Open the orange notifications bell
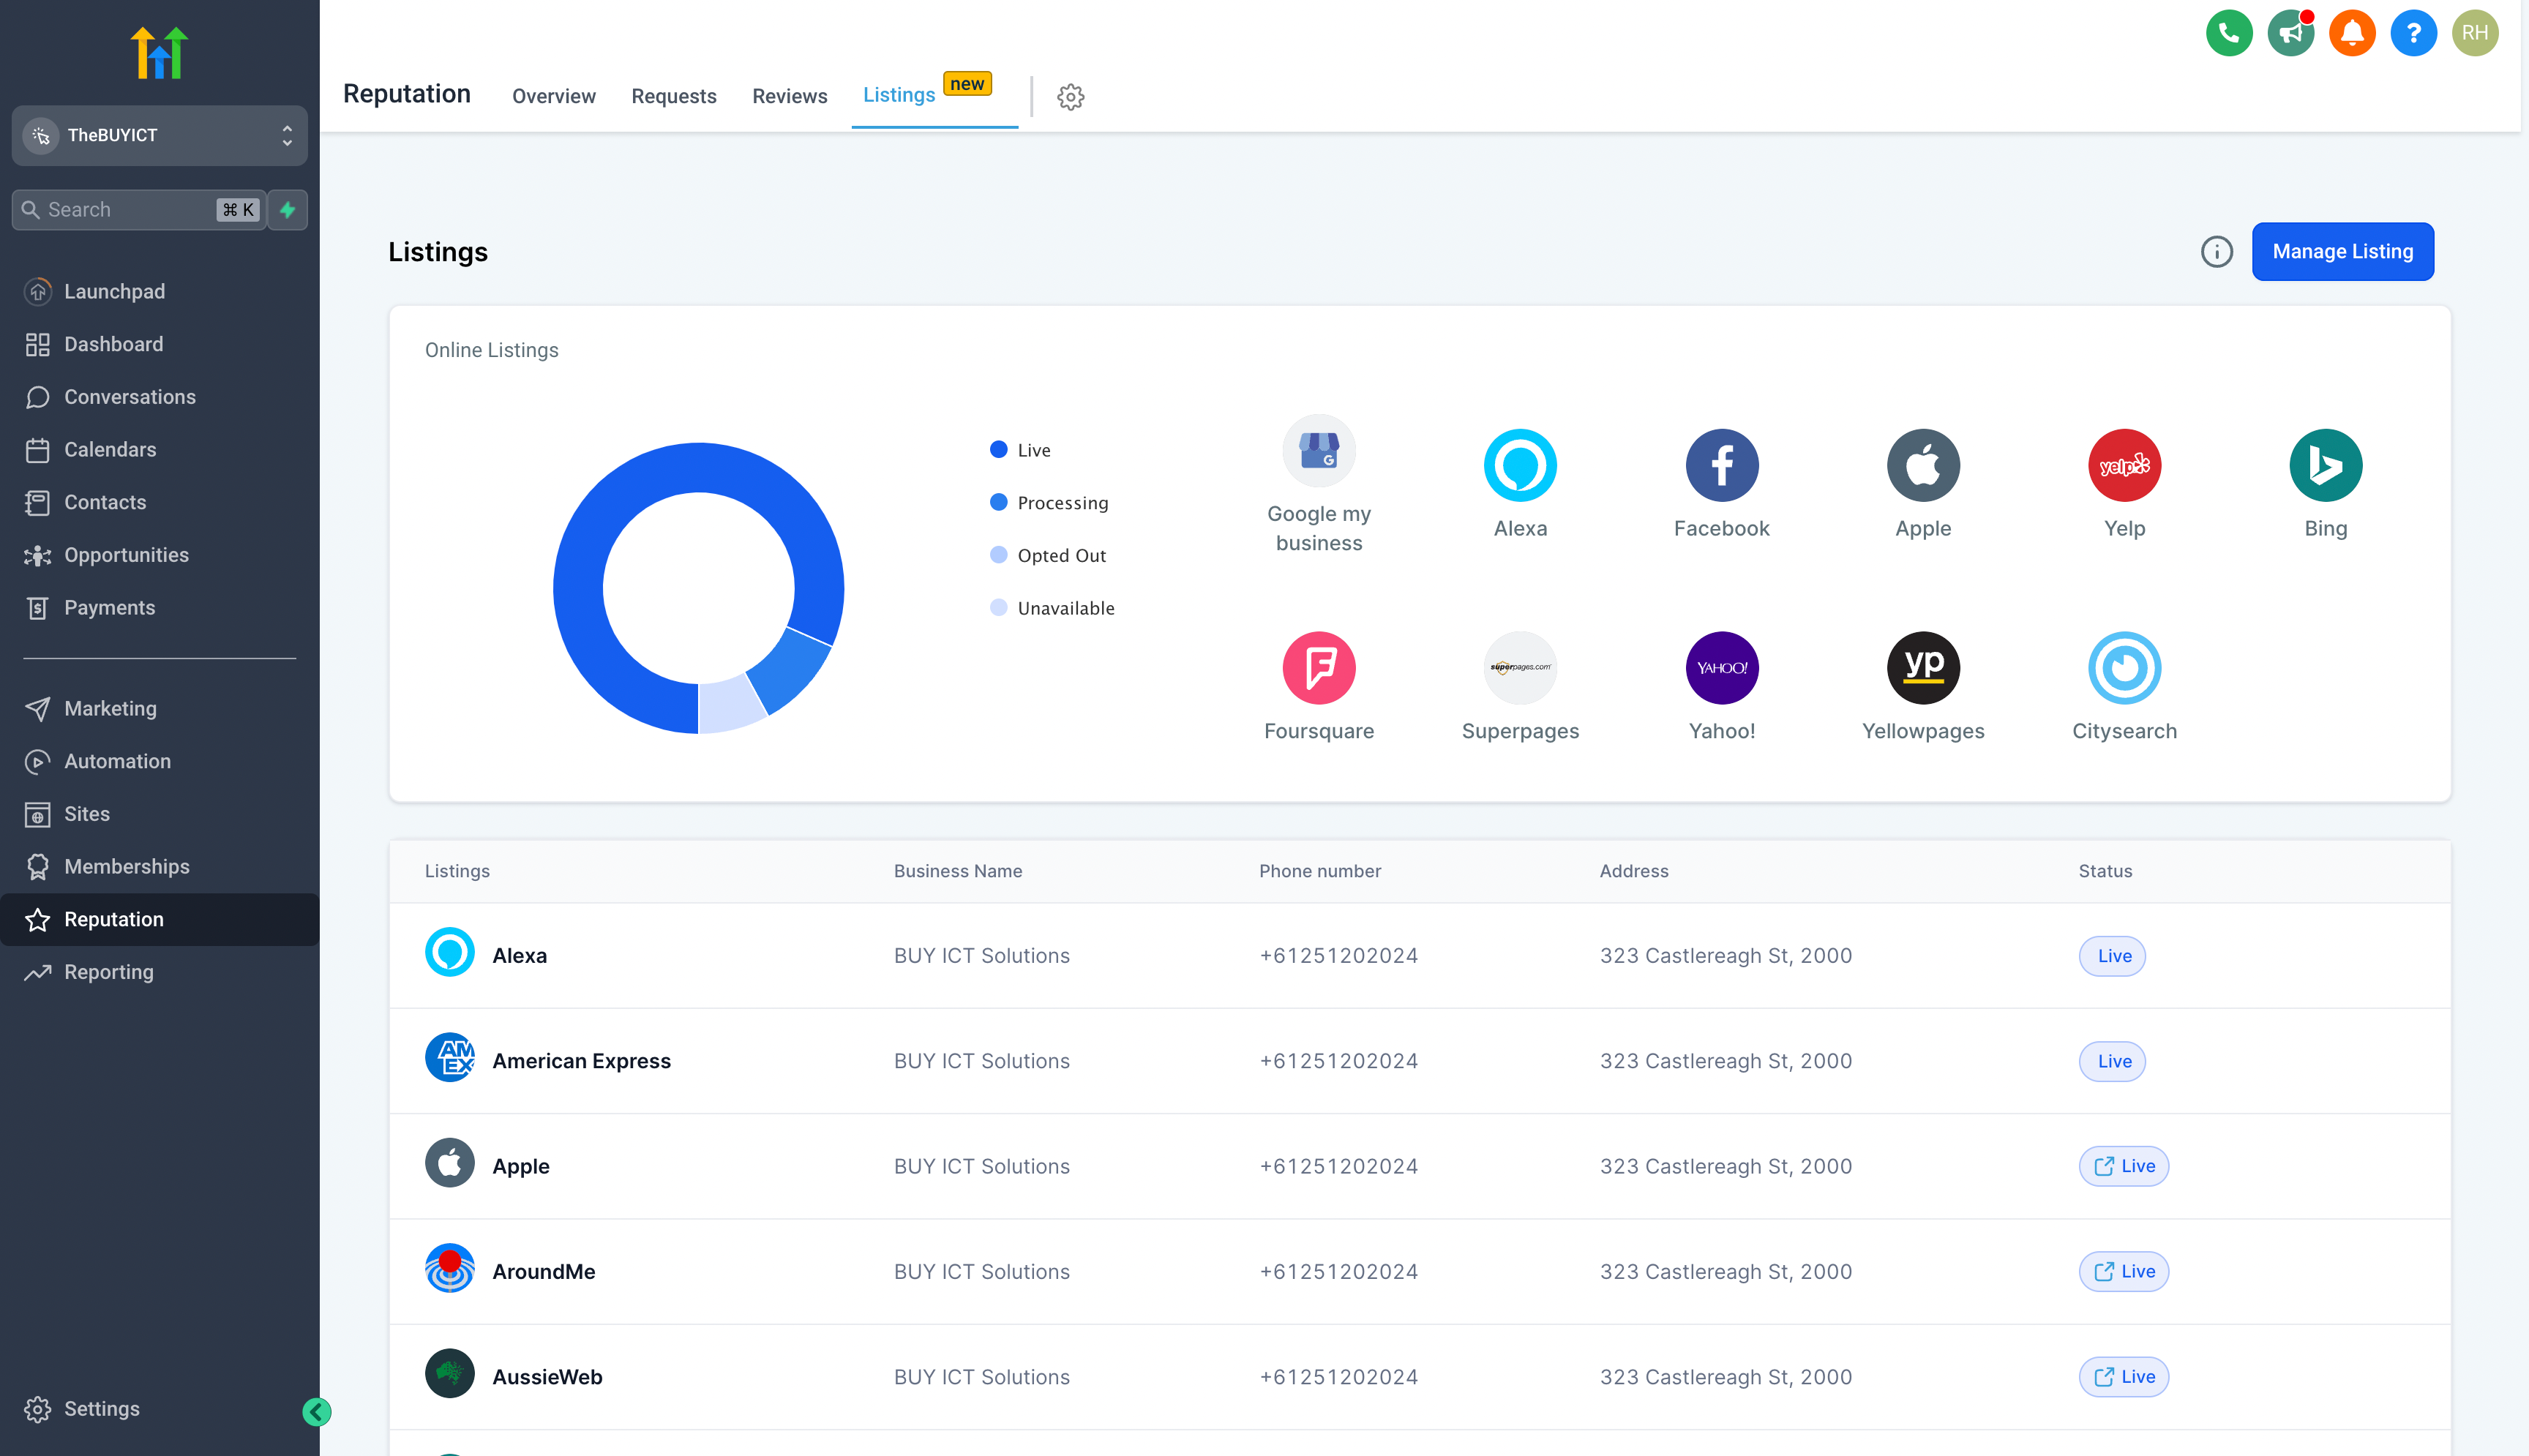Screen dimensions: 2529x1456 [2352, 33]
